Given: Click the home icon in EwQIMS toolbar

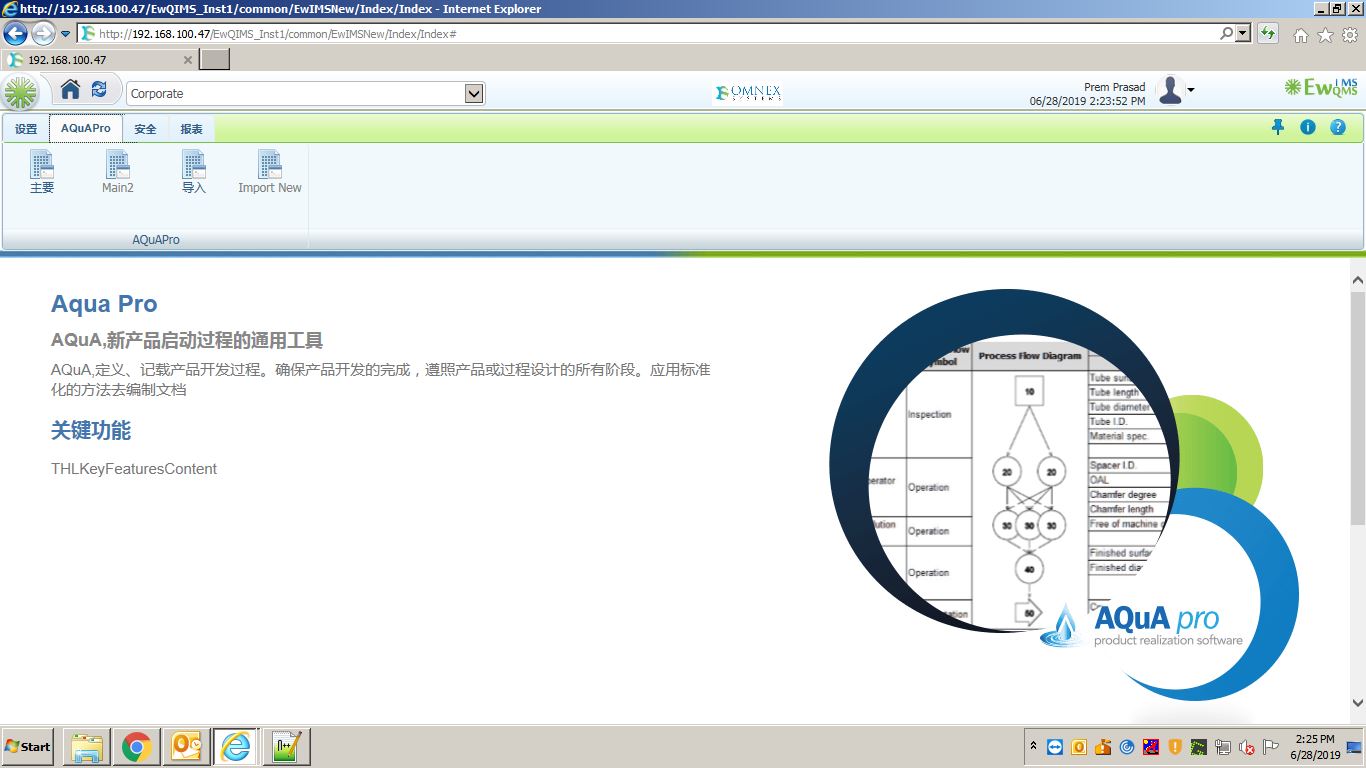Looking at the screenshot, I should pos(70,90).
